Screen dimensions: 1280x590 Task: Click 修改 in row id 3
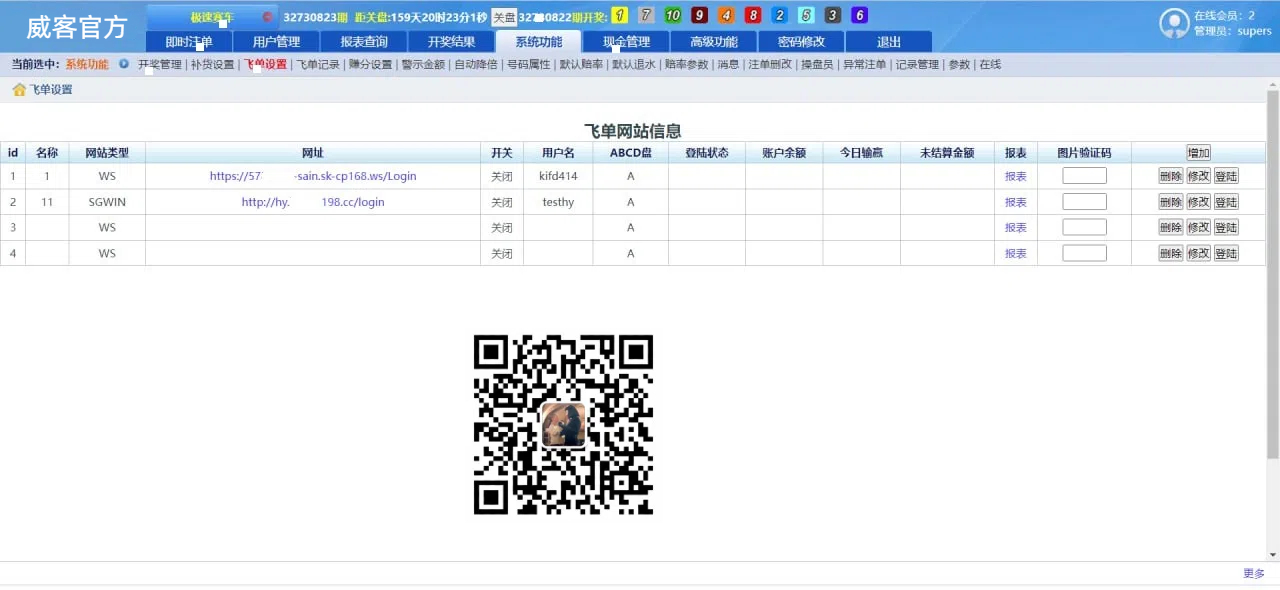click(1198, 228)
